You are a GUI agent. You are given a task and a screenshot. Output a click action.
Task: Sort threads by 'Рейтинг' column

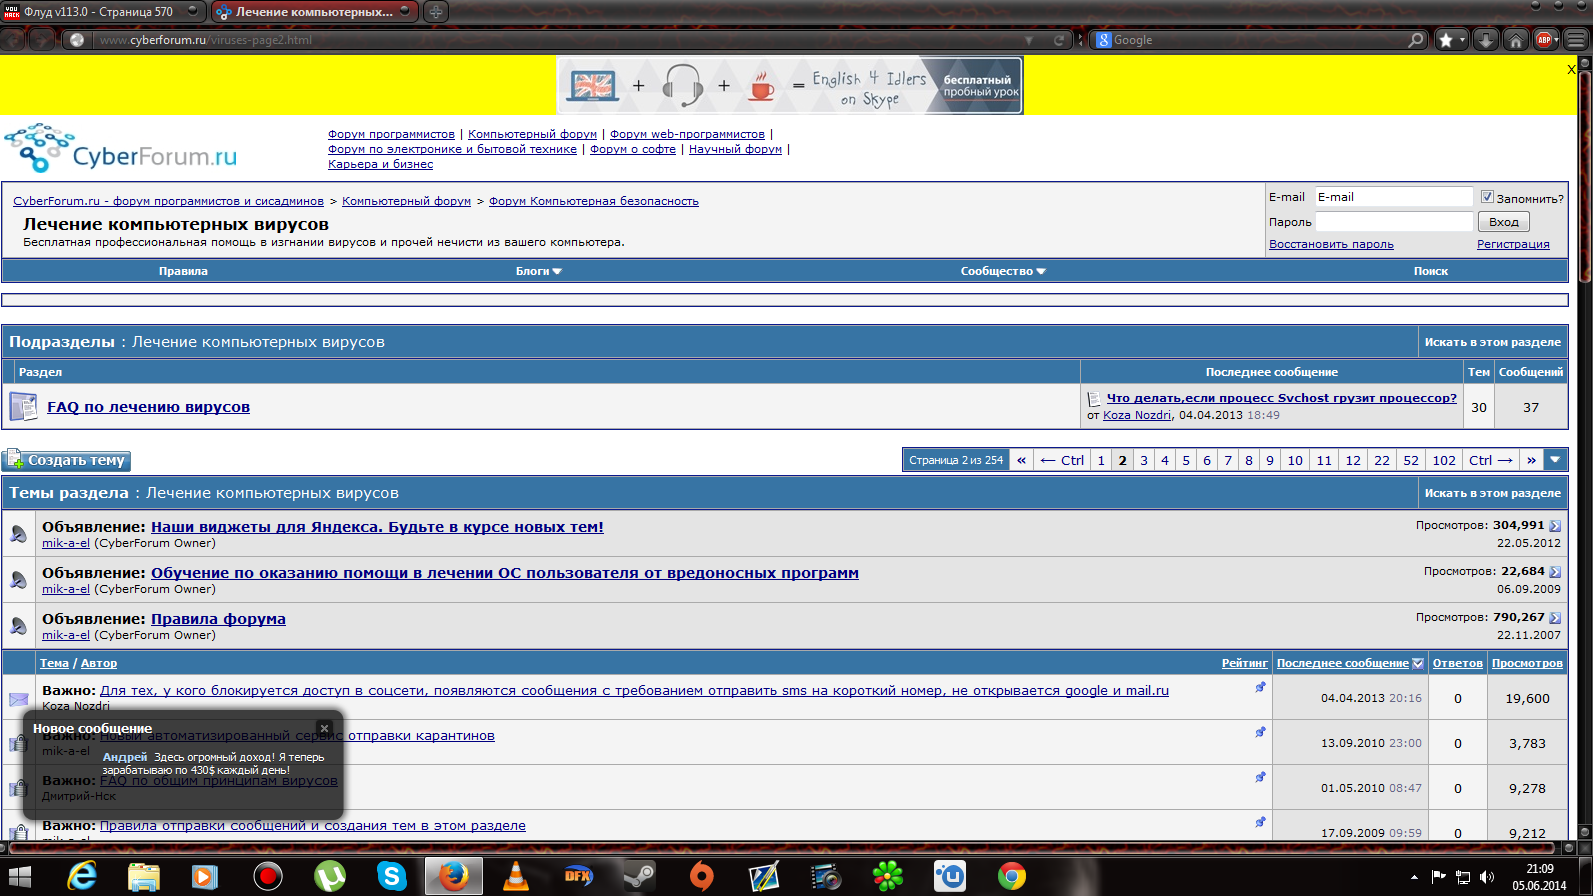(1244, 663)
